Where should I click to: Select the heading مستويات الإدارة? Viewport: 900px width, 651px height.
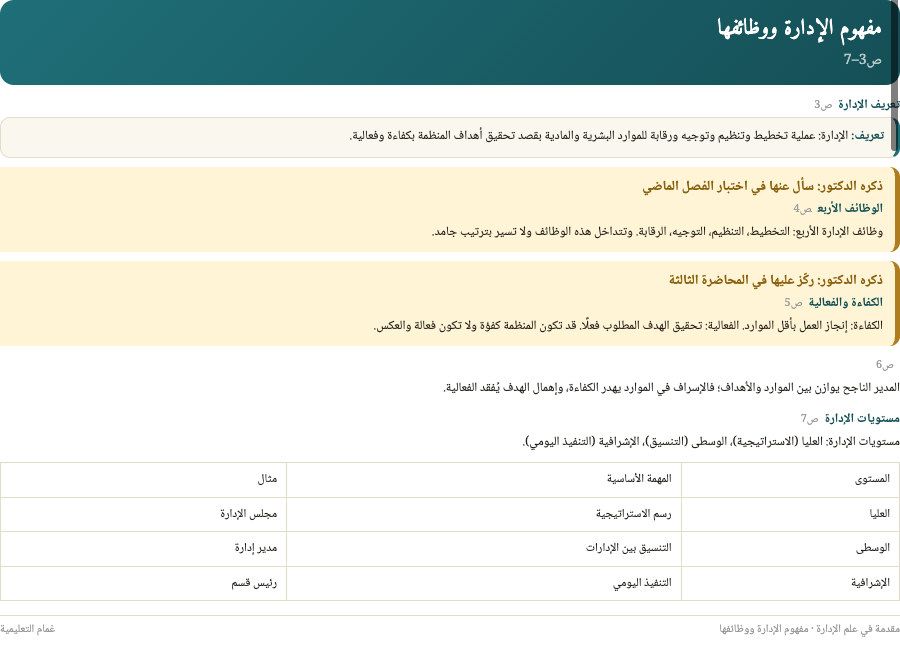coord(862,418)
